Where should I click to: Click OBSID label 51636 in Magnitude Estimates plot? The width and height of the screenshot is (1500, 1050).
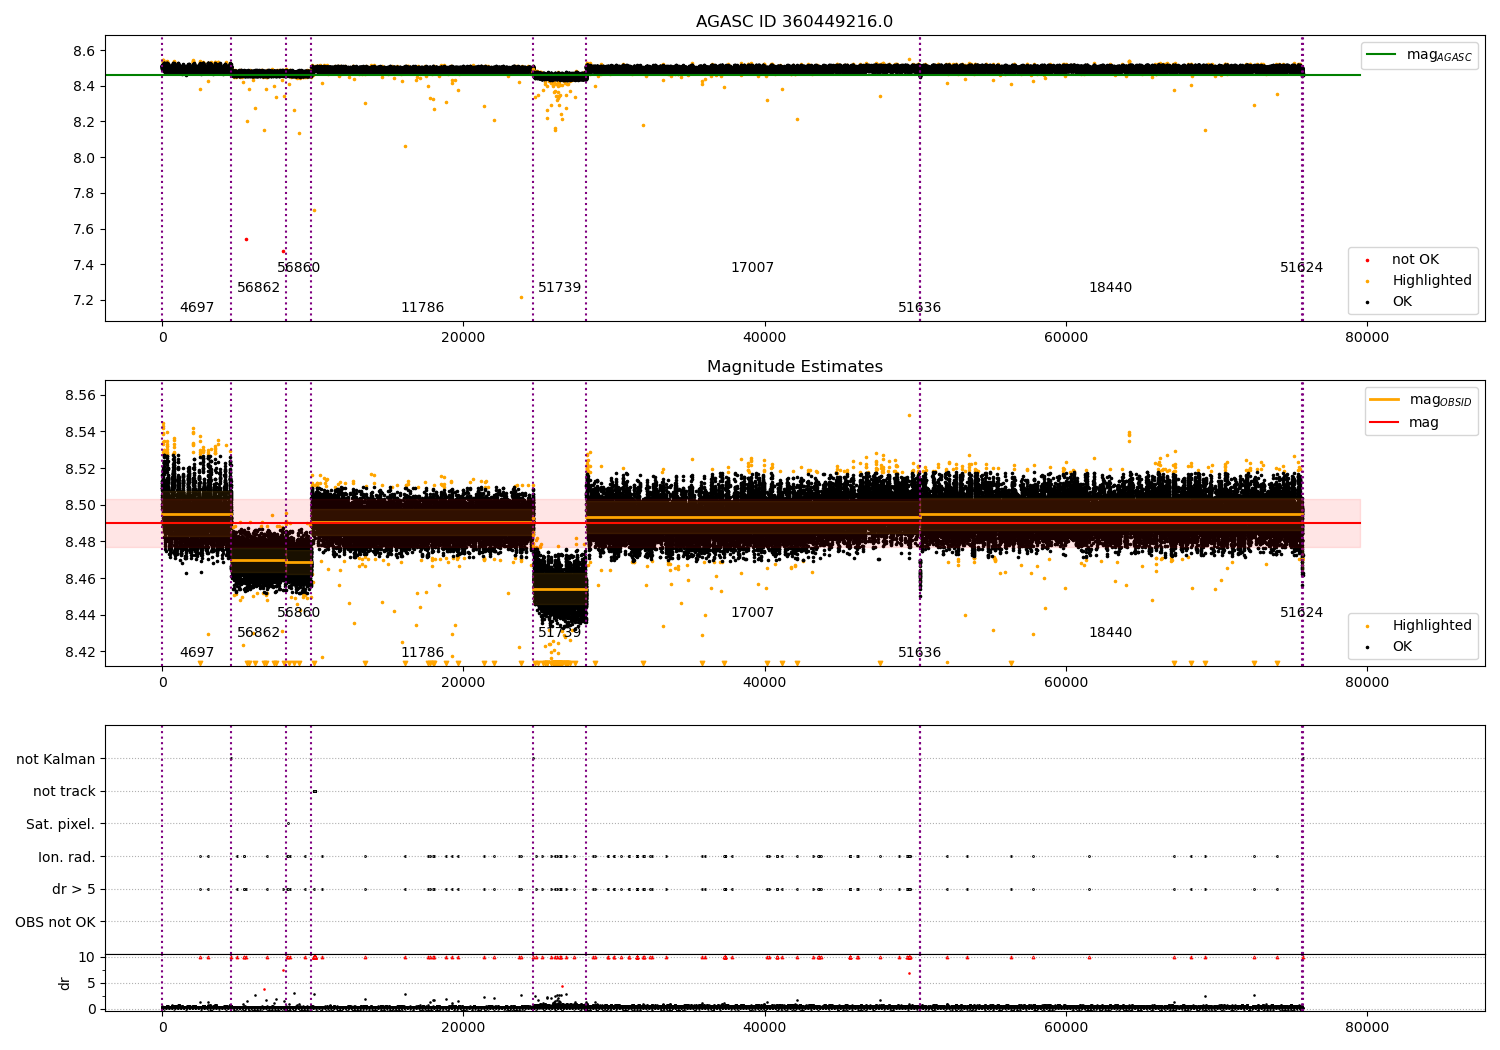(920, 653)
